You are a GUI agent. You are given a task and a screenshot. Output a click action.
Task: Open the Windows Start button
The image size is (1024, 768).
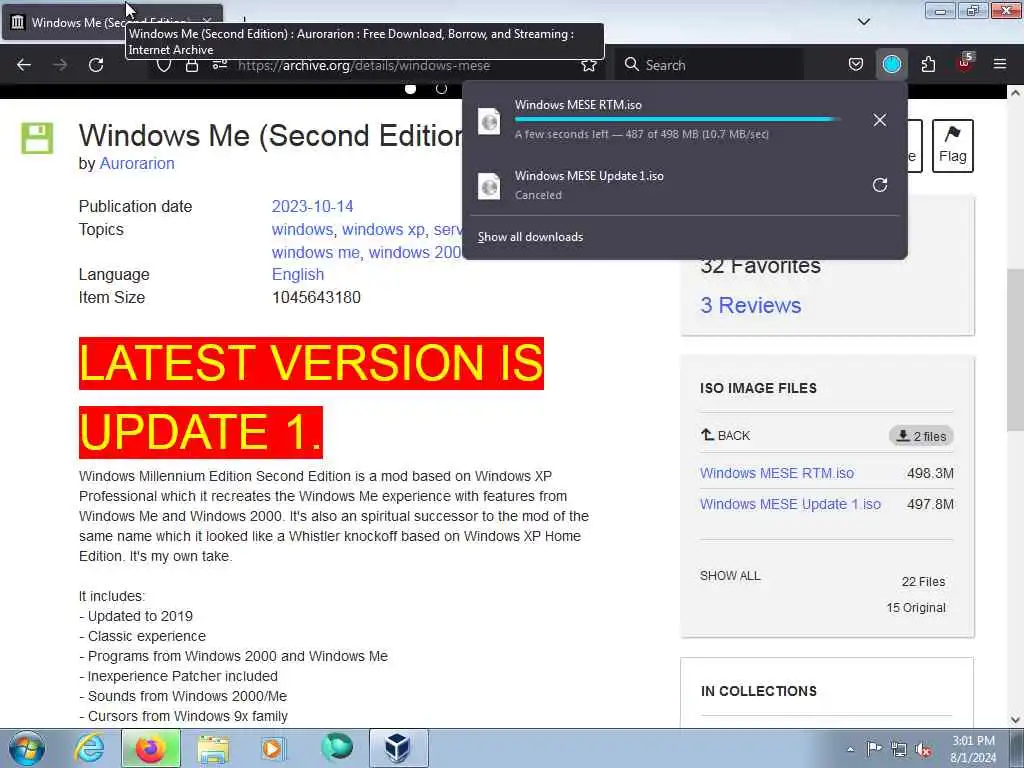27,748
